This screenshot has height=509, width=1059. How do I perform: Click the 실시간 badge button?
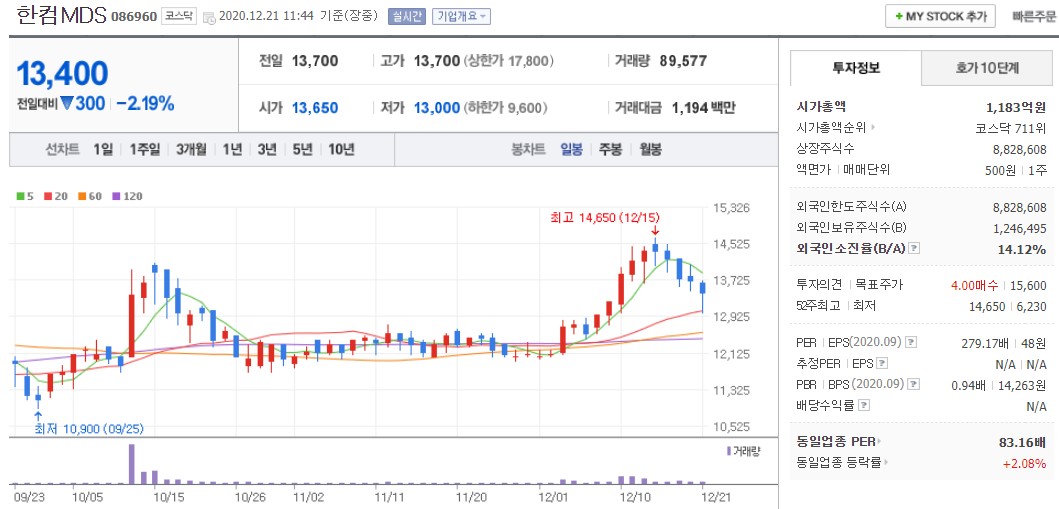pos(406,17)
